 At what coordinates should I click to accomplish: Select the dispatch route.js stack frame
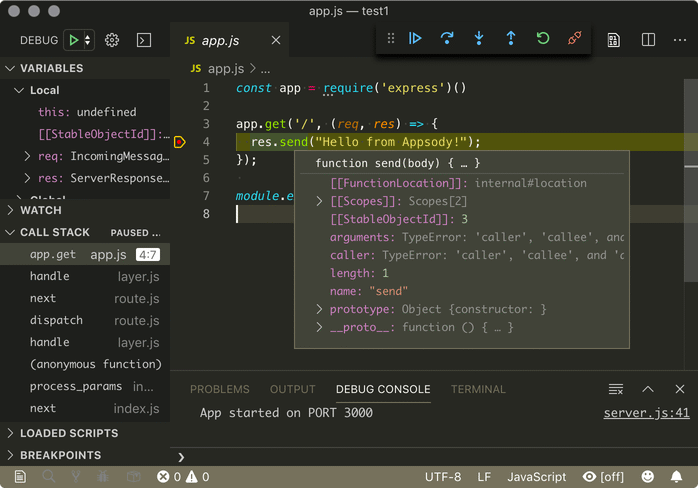point(85,321)
